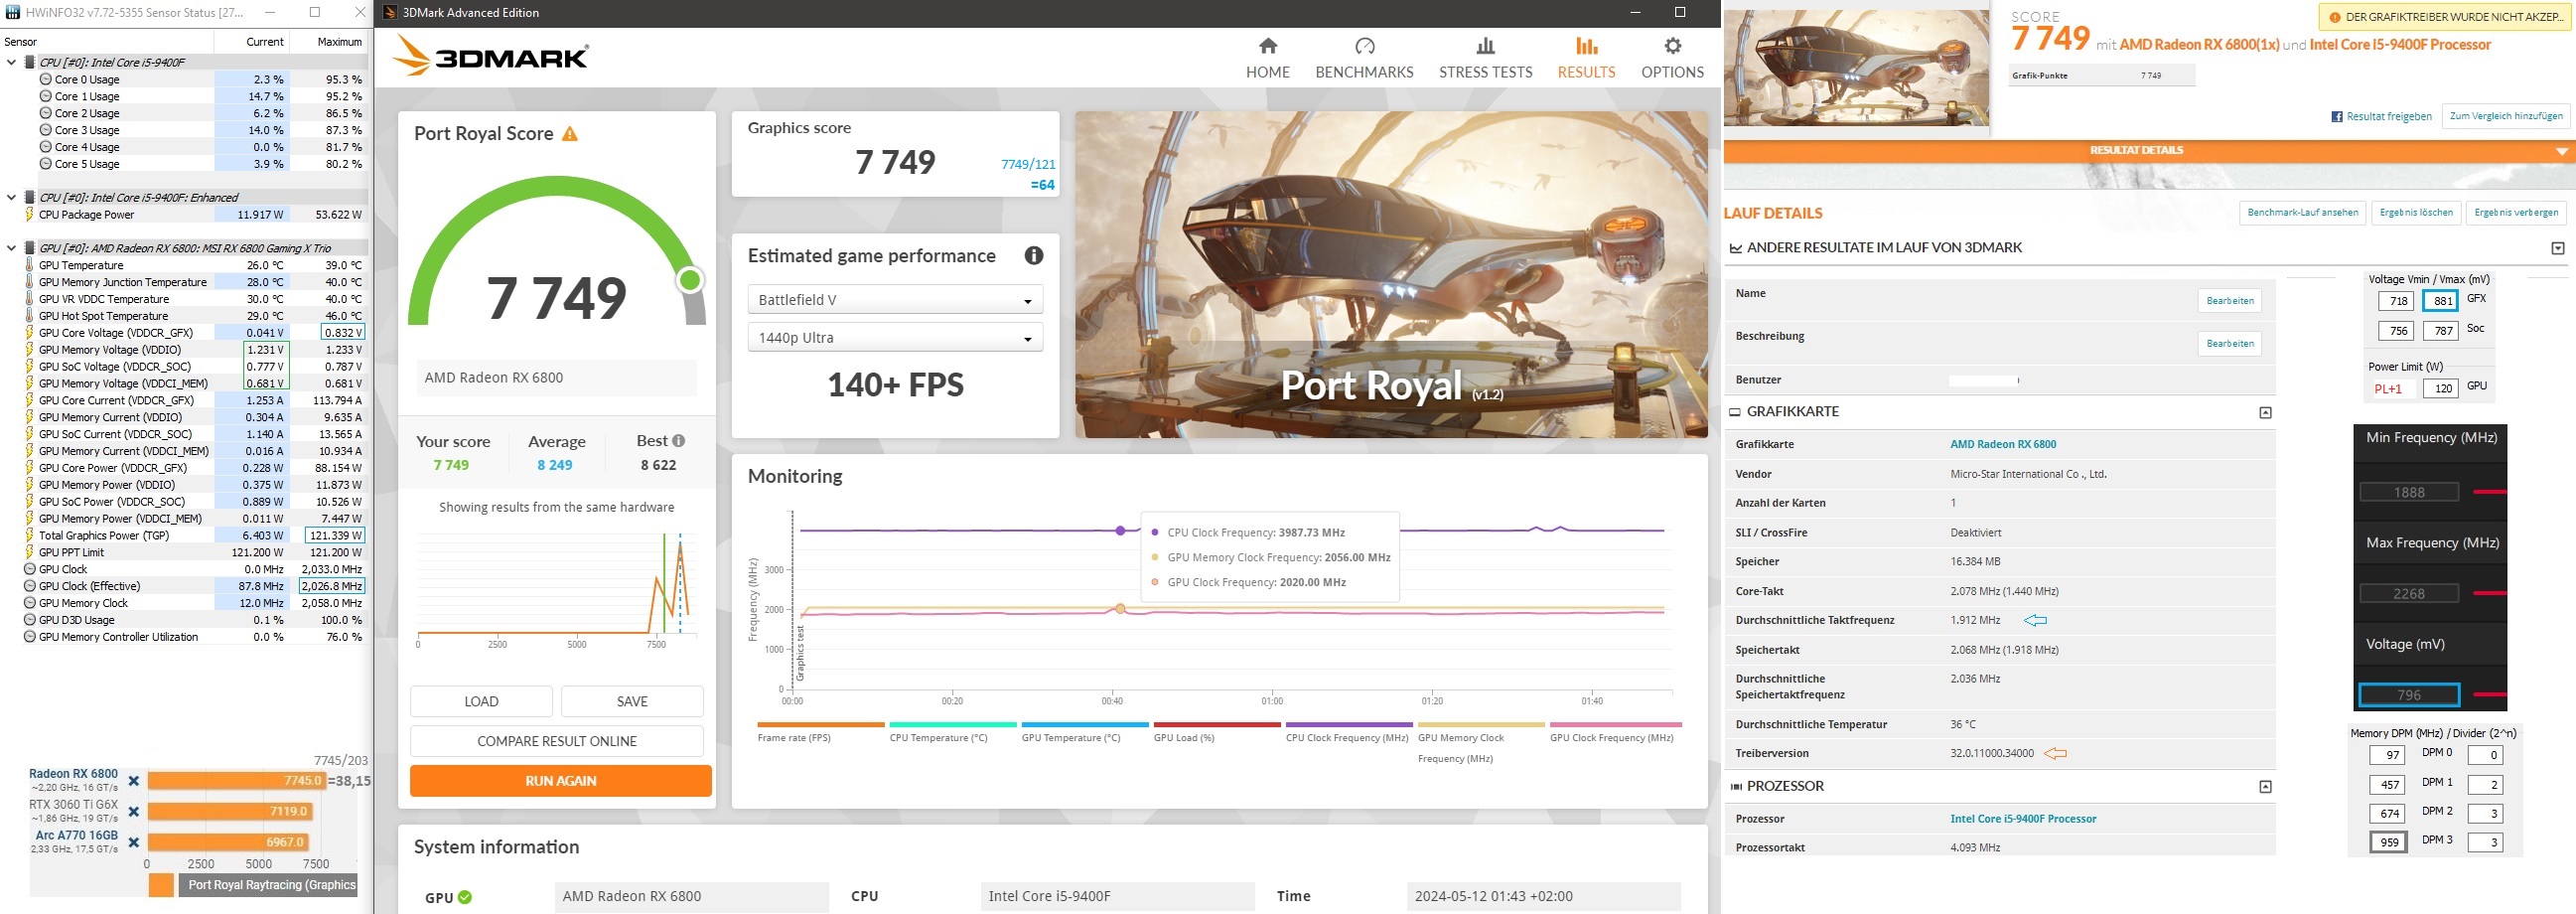The width and height of the screenshot is (2576, 914).
Task: Open the 1440p Ultra resolution dropdown
Action: coord(895,338)
